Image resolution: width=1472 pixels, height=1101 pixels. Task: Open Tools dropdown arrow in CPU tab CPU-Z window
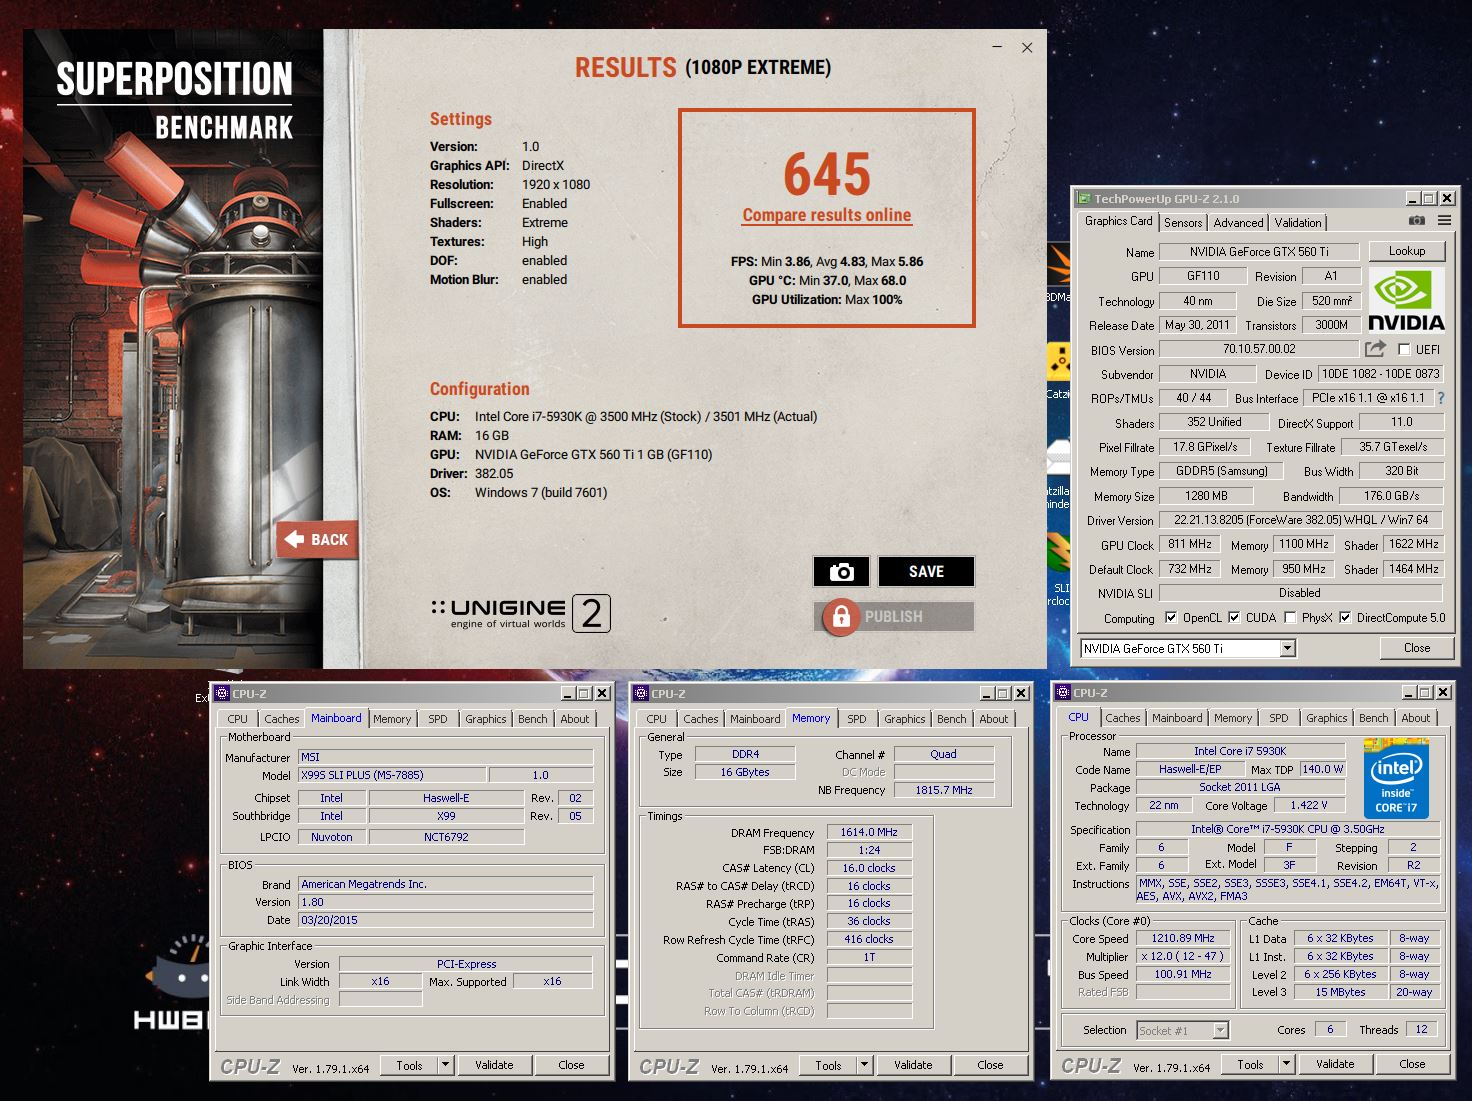point(1286,1064)
